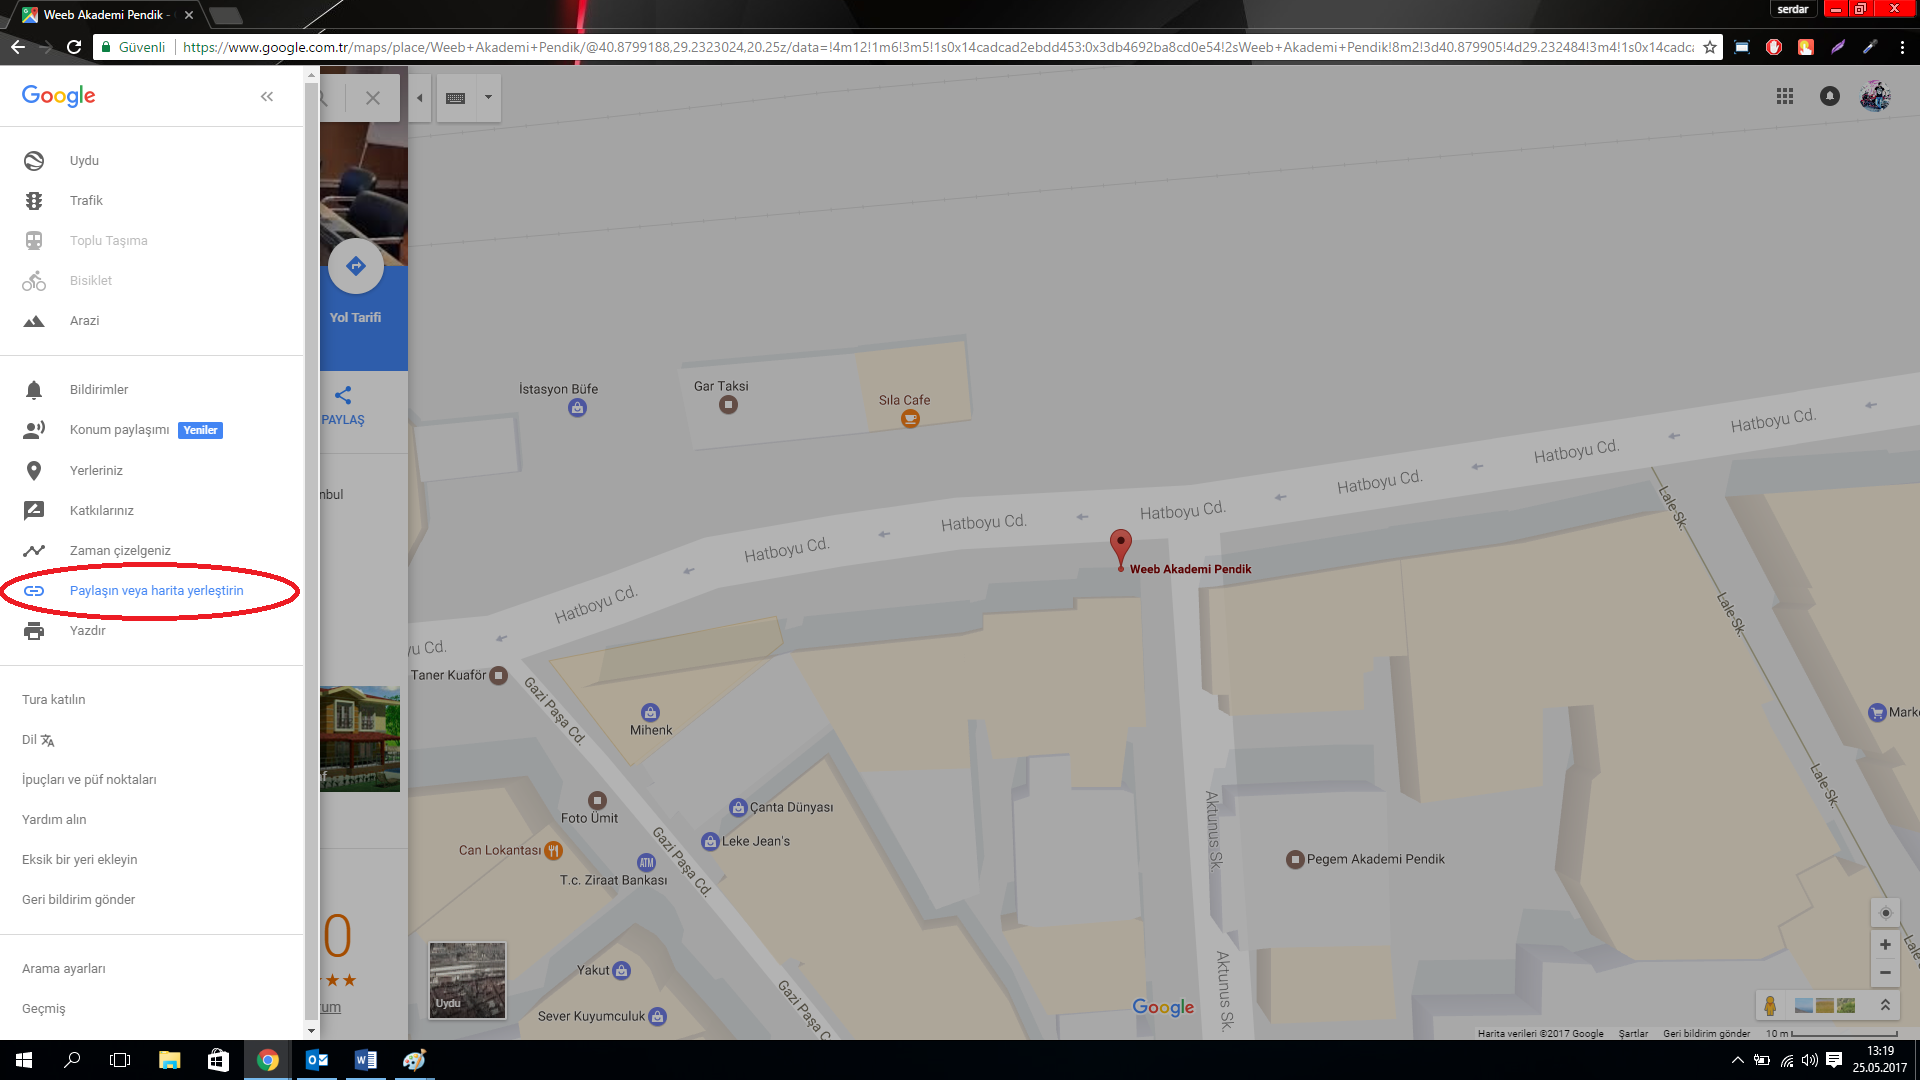
Task: Open Paylaşın veya harita yerleştirin
Action: 156,591
